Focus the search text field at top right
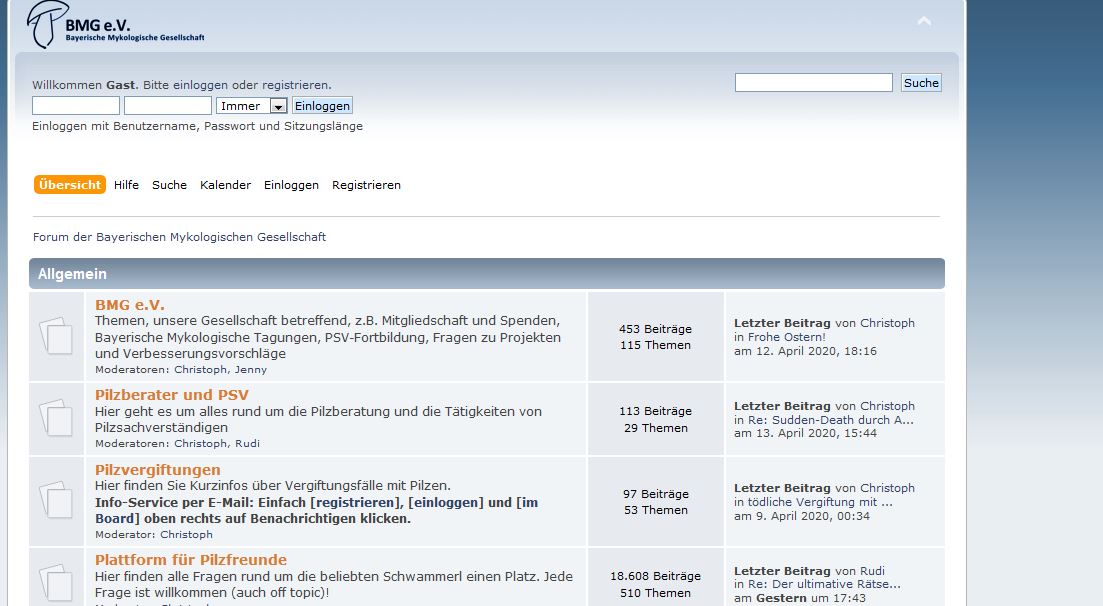This screenshot has width=1103, height=606. 813,83
